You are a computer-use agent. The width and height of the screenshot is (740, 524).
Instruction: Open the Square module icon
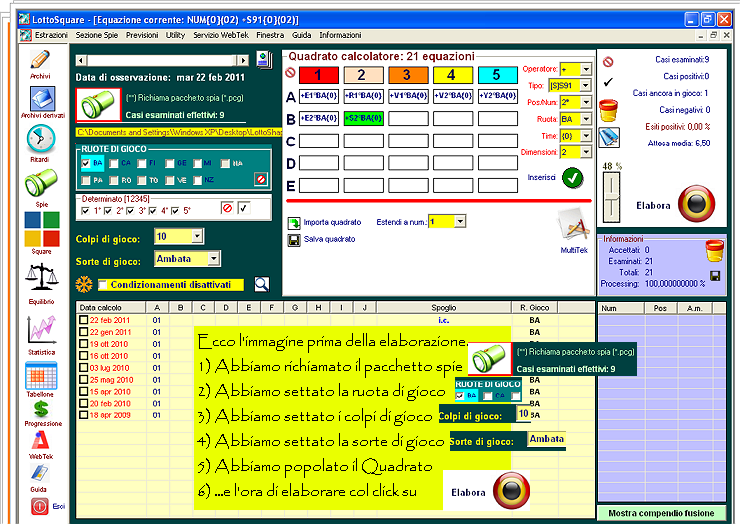pyautogui.click(x=42, y=229)
